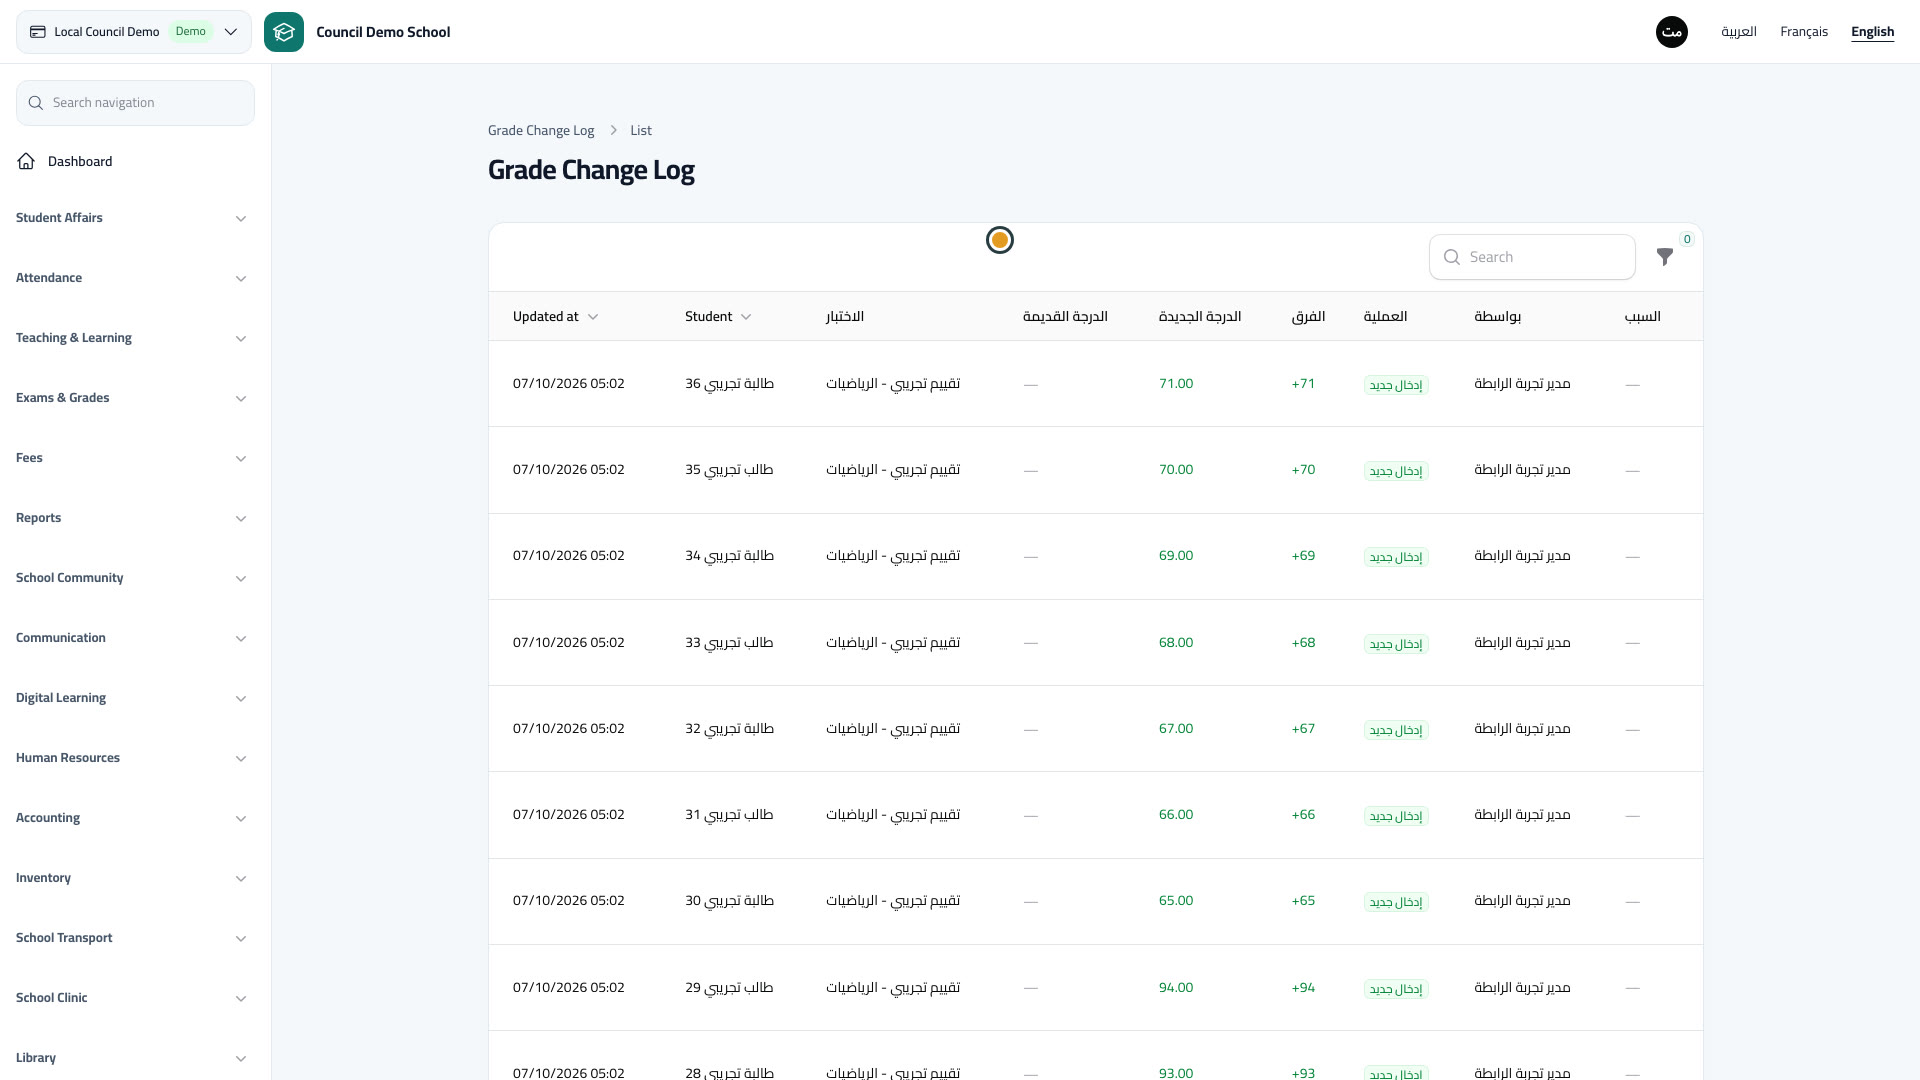Viewport: 1920px width, 1080px height.
Task: Click the List breadcrumb
Action: click(641, 131)
